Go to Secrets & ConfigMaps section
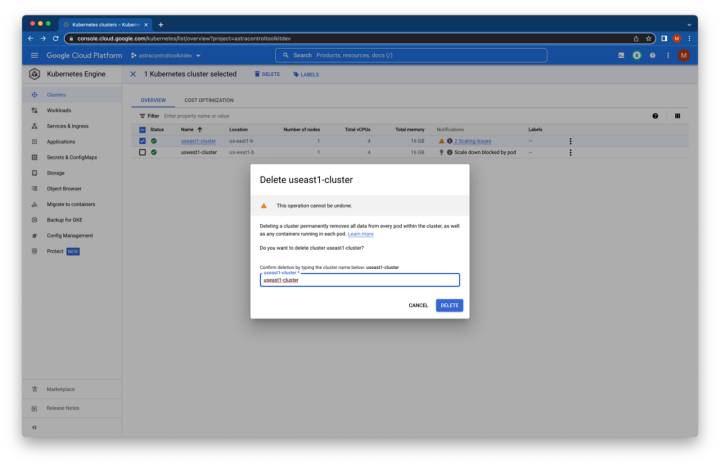 coord(74,157)
